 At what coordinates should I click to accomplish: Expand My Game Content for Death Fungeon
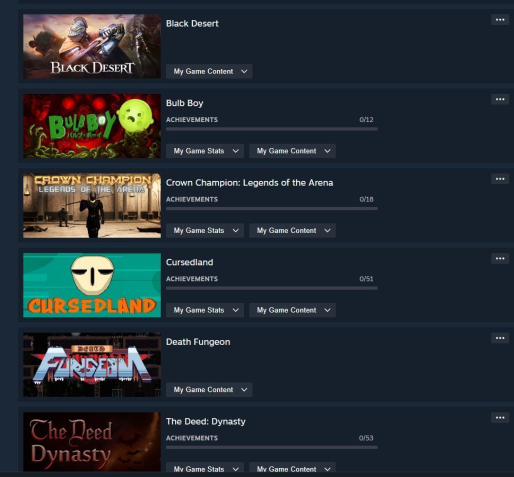(x=209, y=390)
